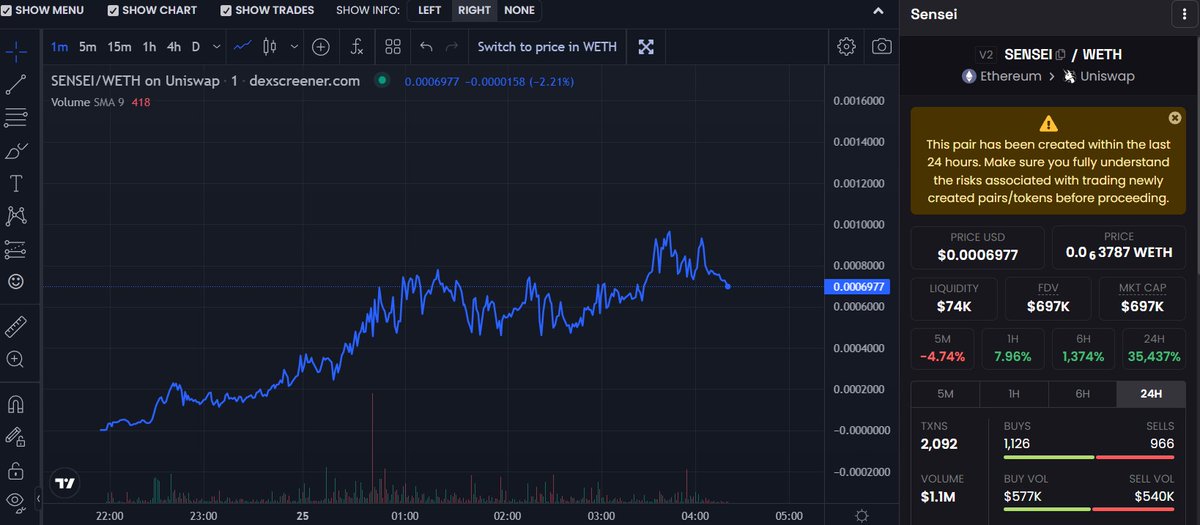Viewport: 1200px width, 525px height.
Task: Select the ruler measure tool
Action: click(x=16, y=326)
